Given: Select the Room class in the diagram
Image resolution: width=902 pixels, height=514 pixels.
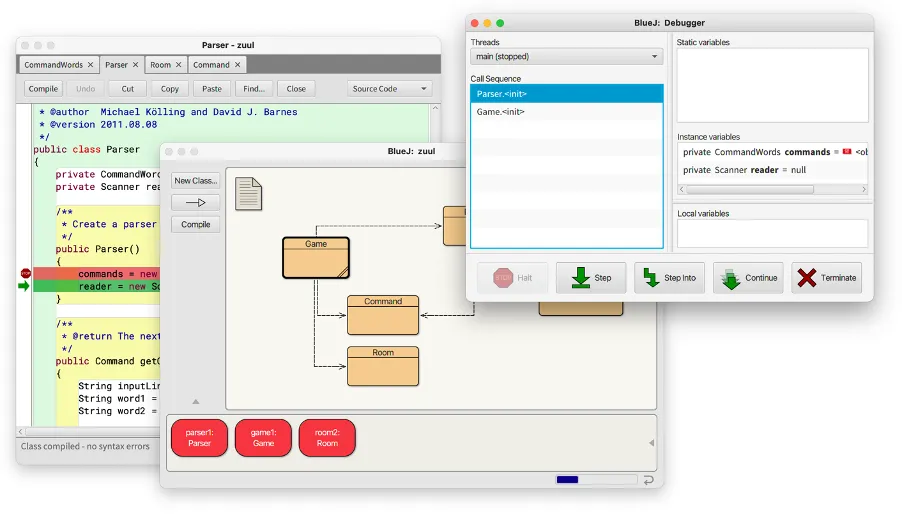Looking at the screenshot, I should (383, 366).
